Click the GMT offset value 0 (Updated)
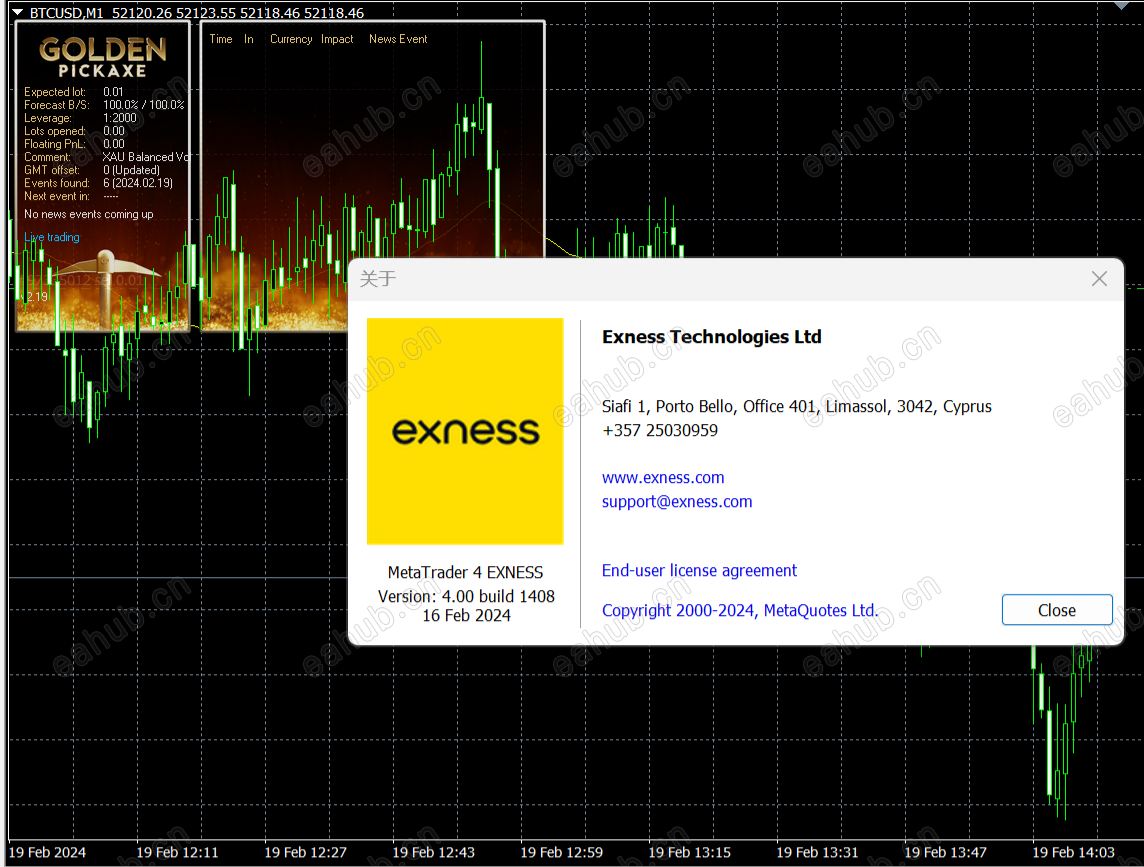Viewport: 1144px width, 867px height. [x=131, y=170]
